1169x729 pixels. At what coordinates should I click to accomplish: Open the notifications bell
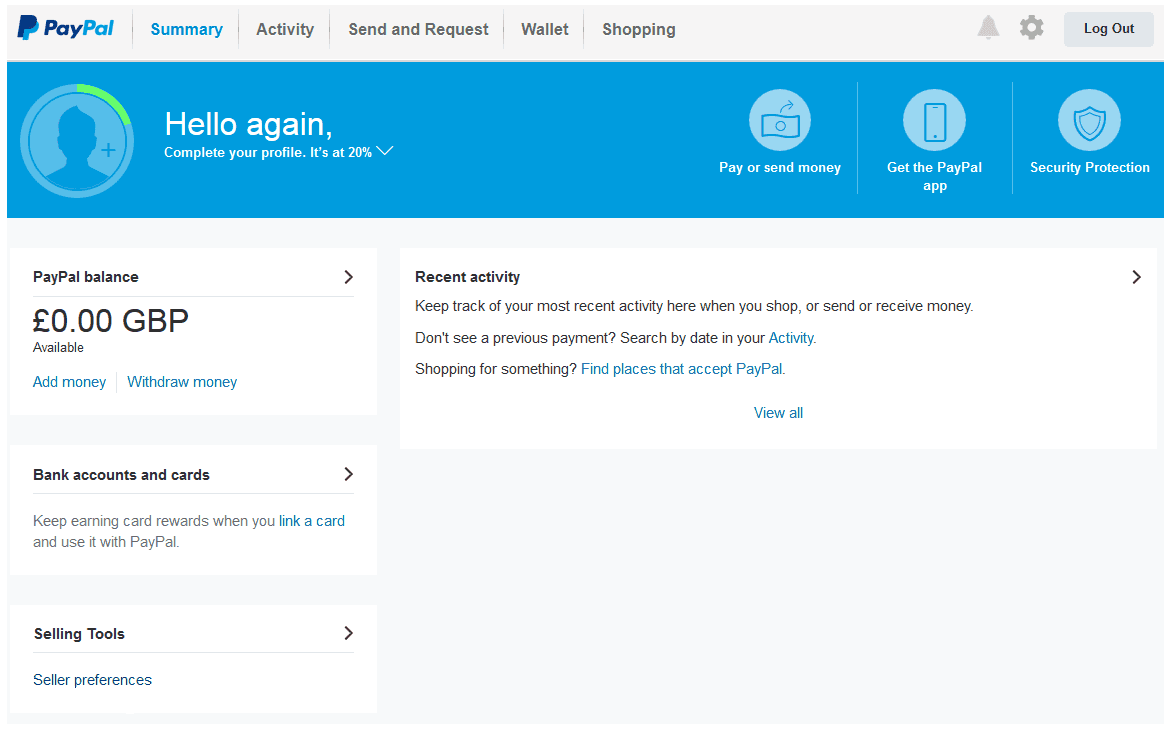coord(988,28)
